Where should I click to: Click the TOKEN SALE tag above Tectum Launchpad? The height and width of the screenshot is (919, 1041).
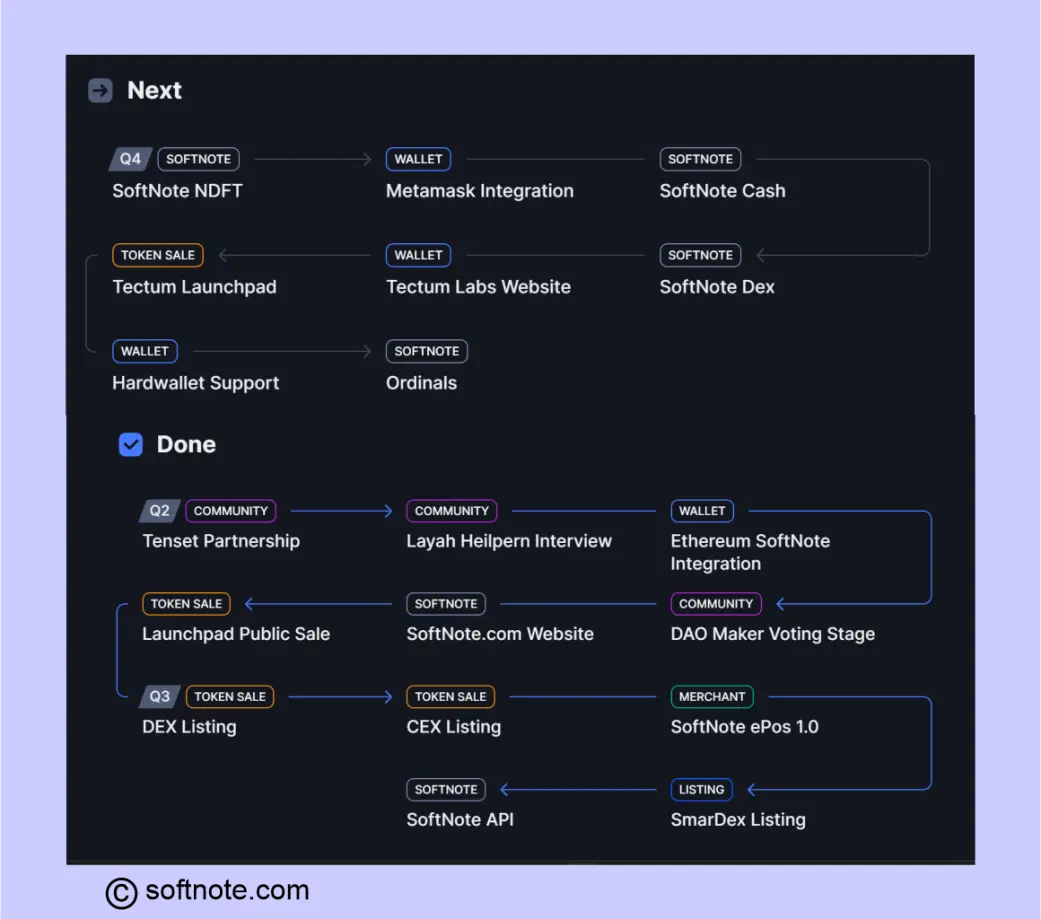[158, 255]
